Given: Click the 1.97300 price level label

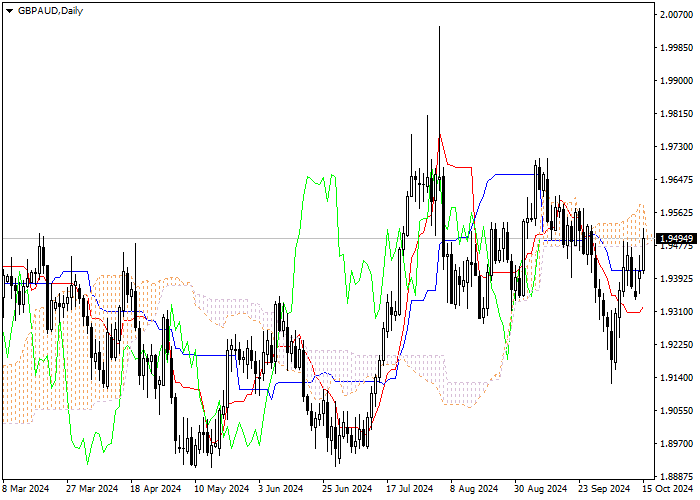Looking at the screenshot, I should [x=676, y=147].
